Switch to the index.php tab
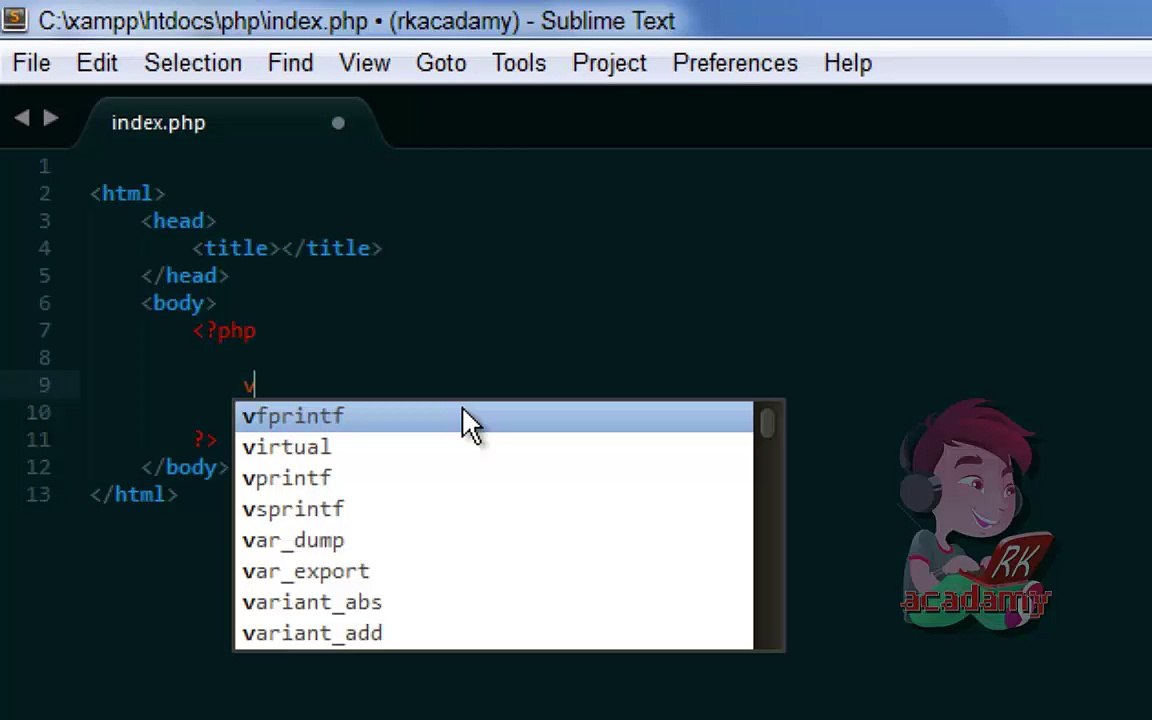The image size is (1152, 720). (159, 123)
